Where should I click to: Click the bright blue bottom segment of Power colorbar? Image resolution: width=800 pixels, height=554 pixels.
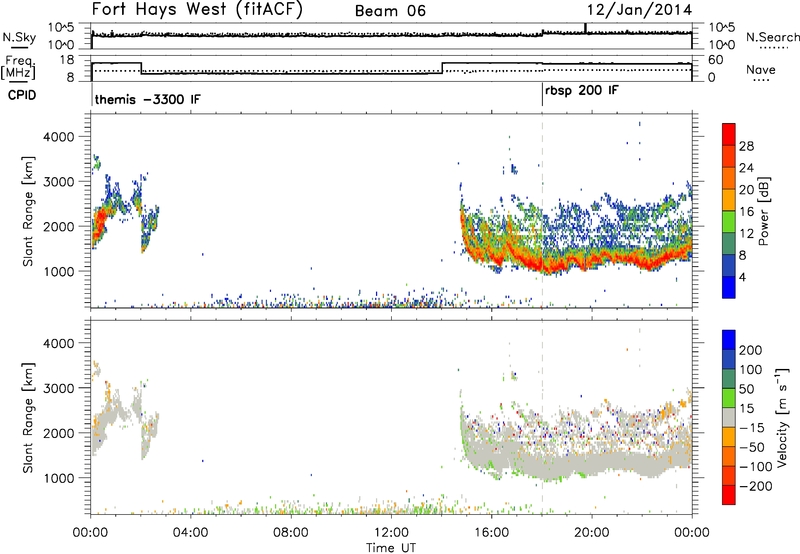tap(729, 287)
